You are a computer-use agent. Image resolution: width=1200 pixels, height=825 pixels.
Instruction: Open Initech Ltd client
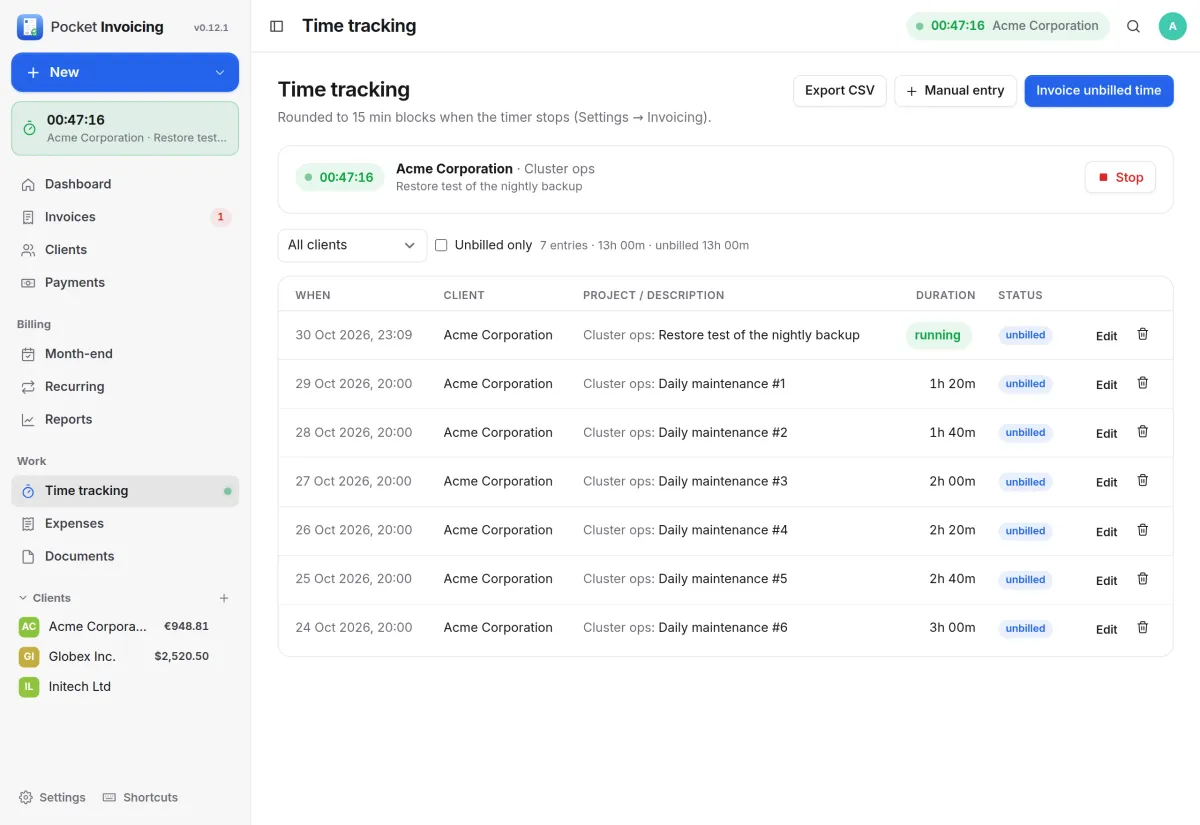pyautogui.click(x=125, y=687)
